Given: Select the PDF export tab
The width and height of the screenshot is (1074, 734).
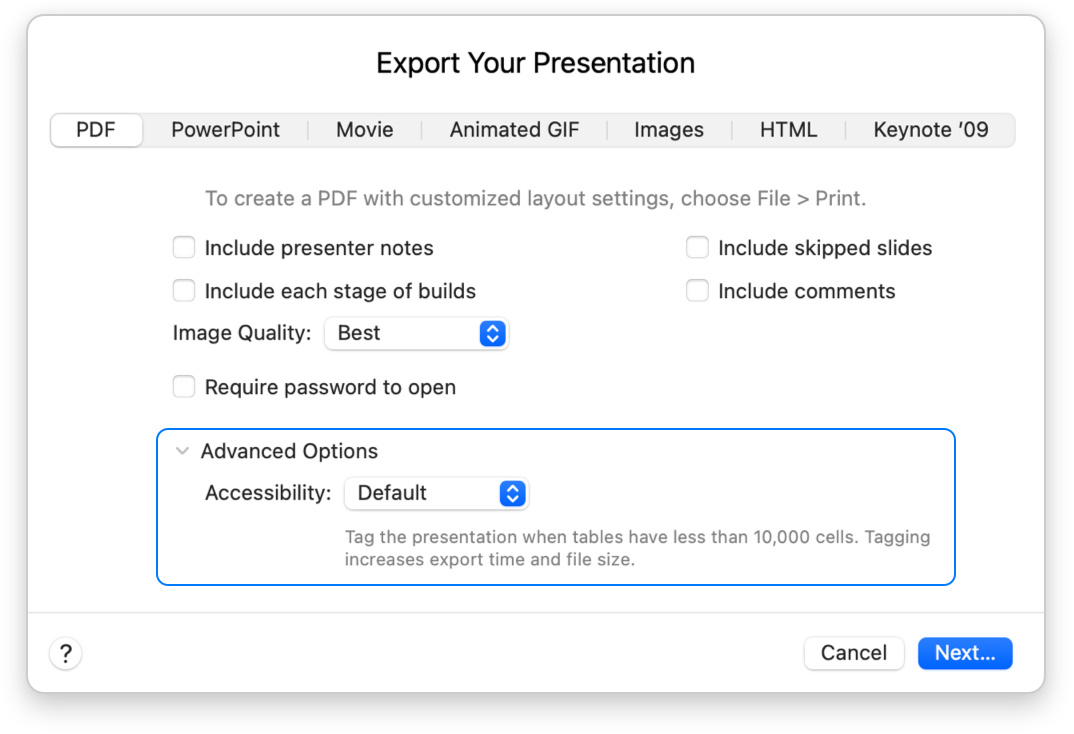Looking at the screenshot, I should tap(96, 130).
